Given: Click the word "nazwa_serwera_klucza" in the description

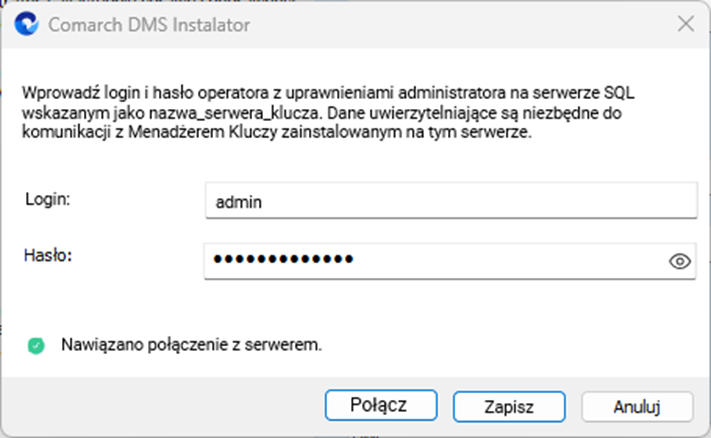Looking at the screenshot, I should pyautogui.click(x=236, y=113).
